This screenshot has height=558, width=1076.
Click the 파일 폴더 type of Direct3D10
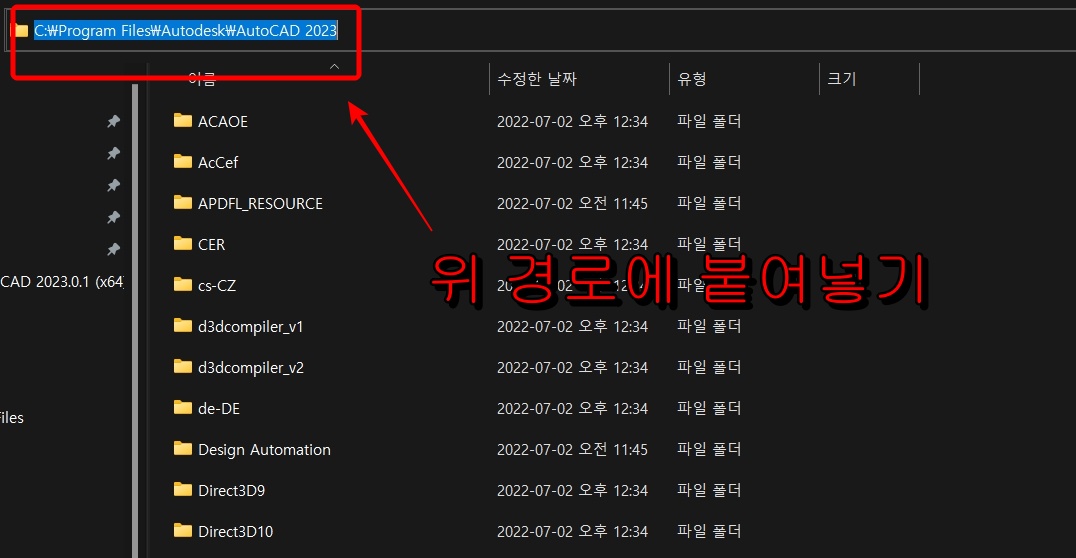point(709,531)
